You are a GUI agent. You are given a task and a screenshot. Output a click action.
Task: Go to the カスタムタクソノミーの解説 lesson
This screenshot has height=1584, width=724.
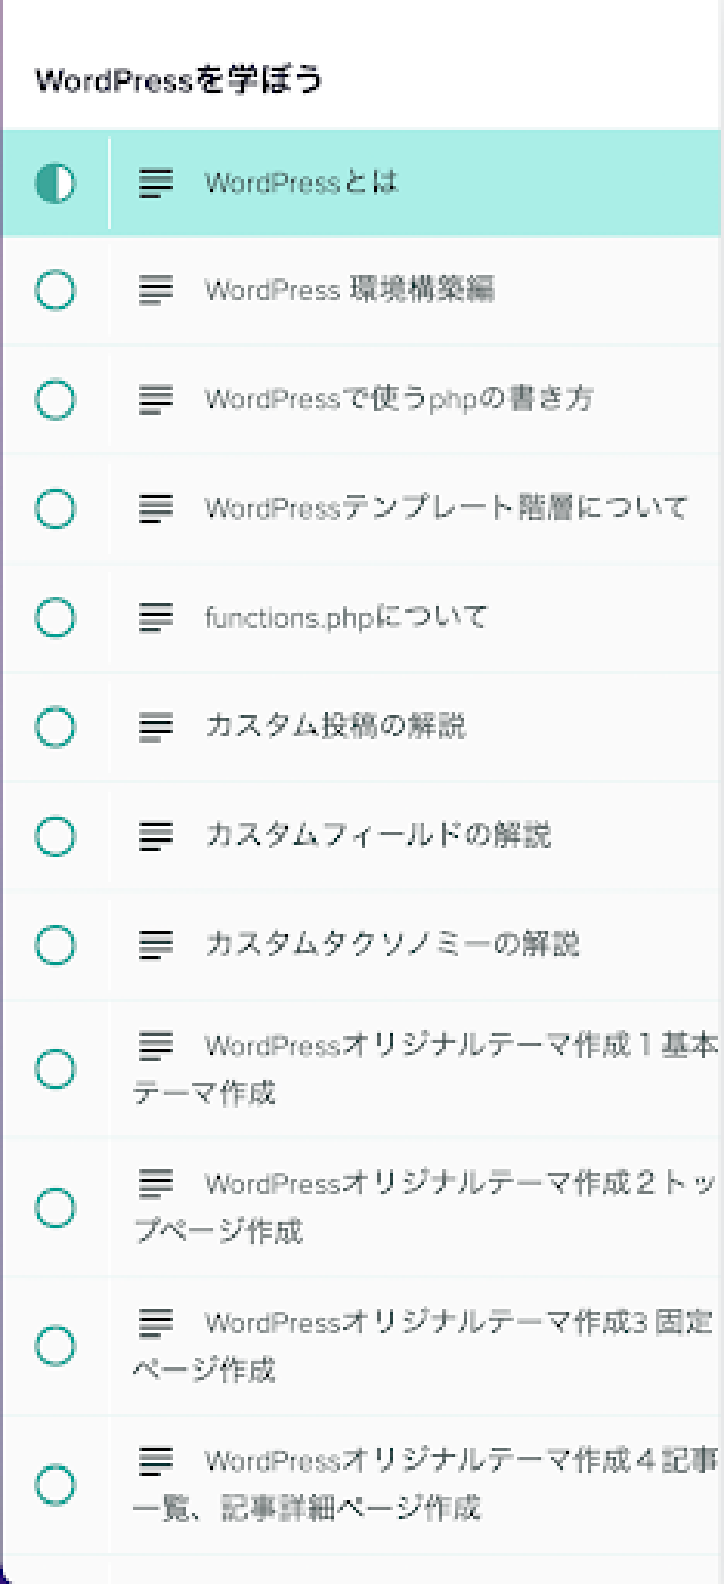tap(392, 944)
